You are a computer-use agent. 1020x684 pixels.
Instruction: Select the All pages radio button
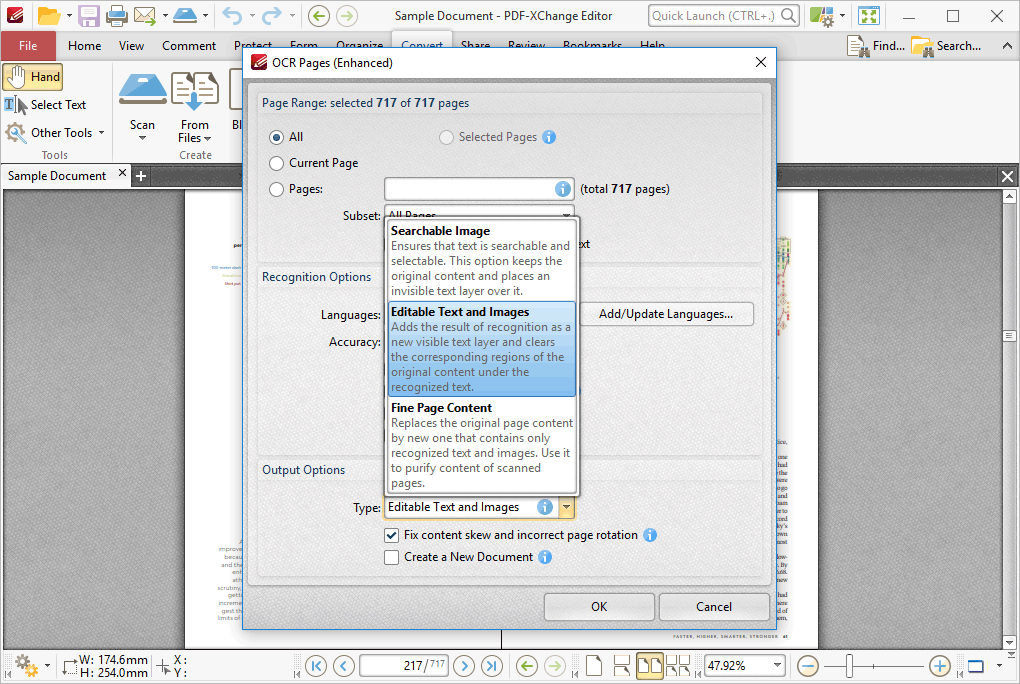[276, 137]
